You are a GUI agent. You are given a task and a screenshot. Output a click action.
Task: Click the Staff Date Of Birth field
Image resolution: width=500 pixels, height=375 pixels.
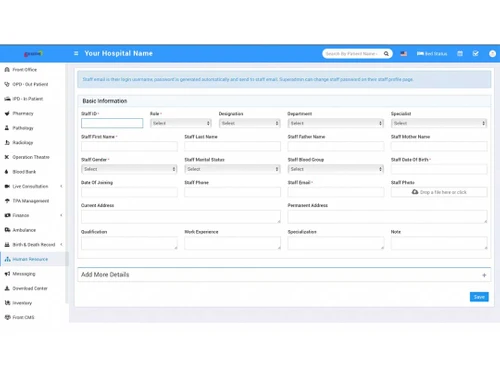(439, 169)
